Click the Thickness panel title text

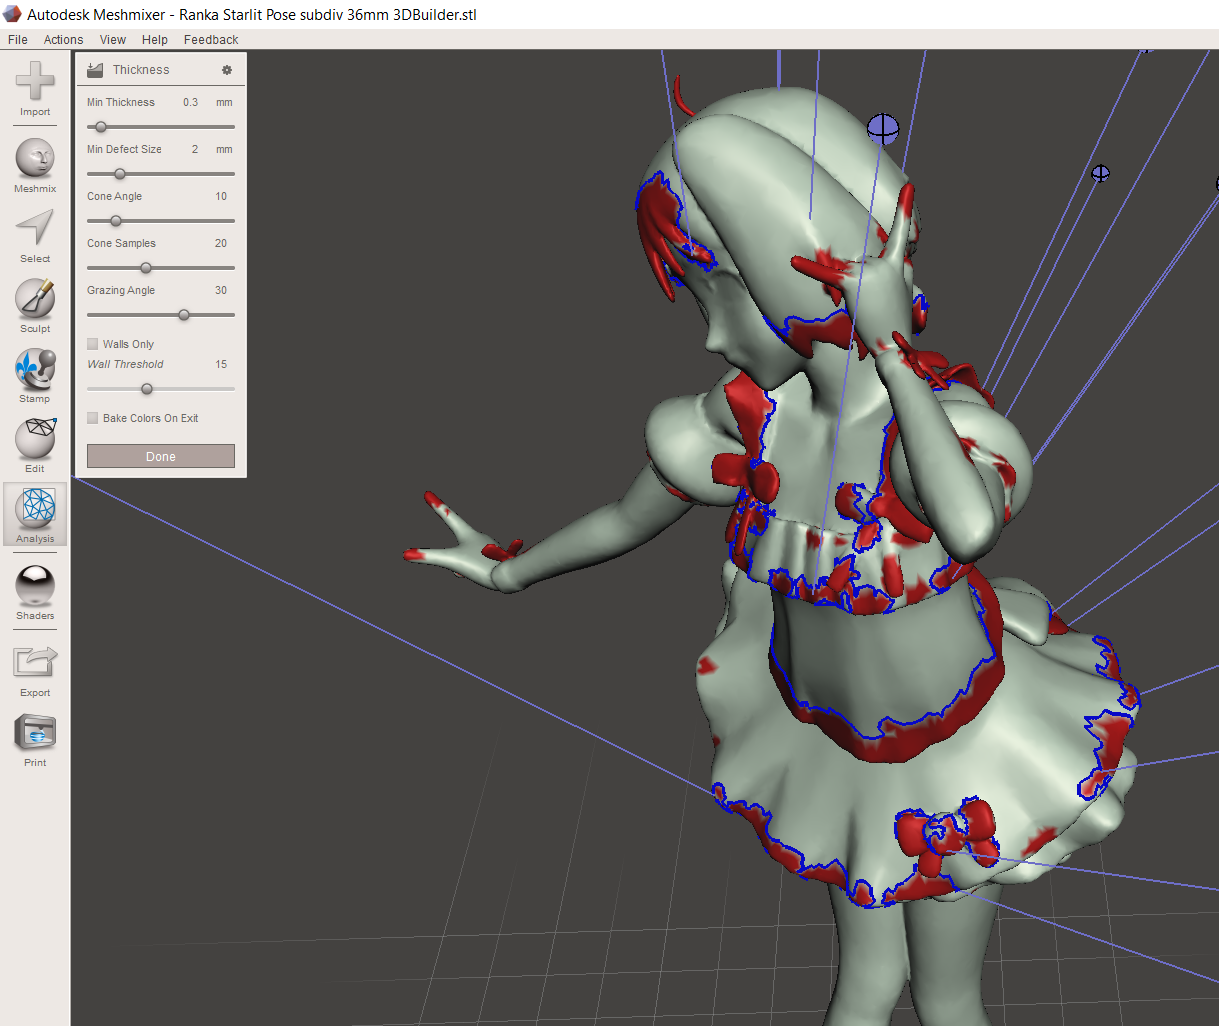[x=141, y=70]
